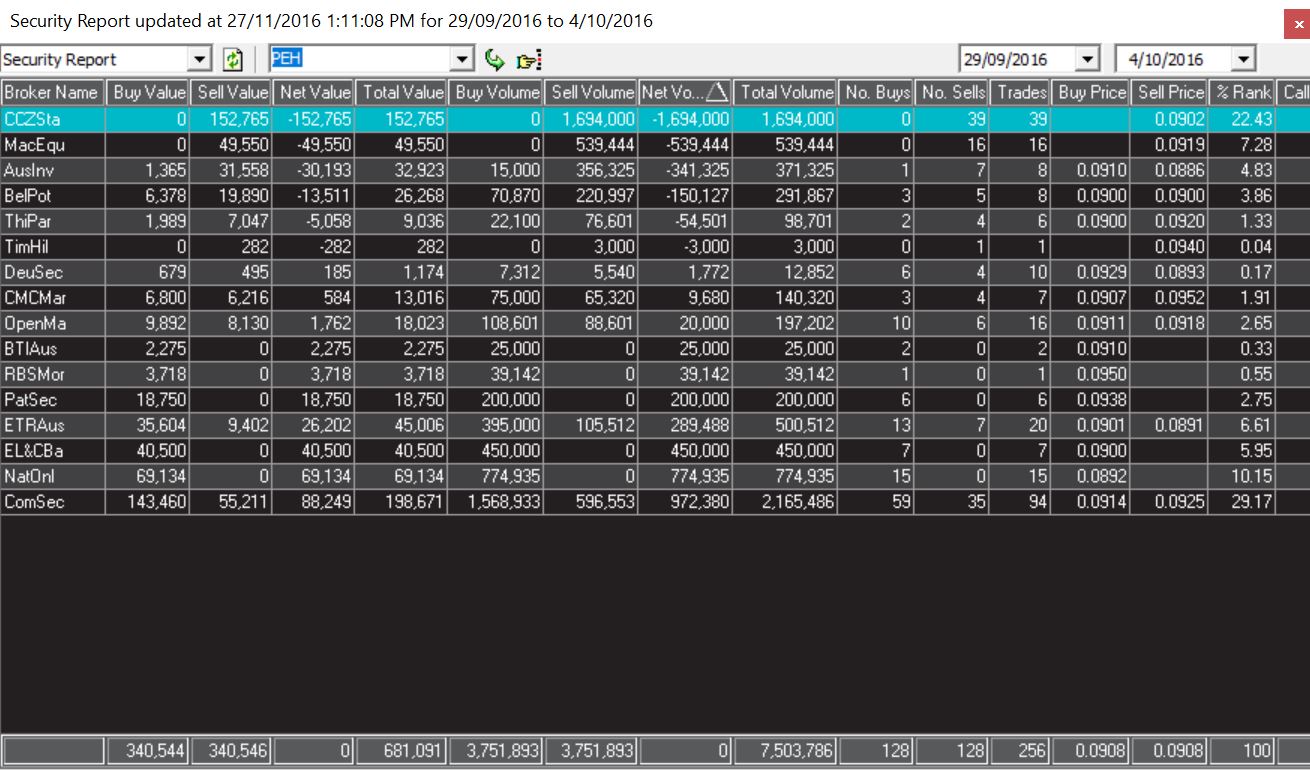Viewport: 1310px width, 770px height.
Task: Click trades total footer 256
Action: click(x=1032, y=750)
